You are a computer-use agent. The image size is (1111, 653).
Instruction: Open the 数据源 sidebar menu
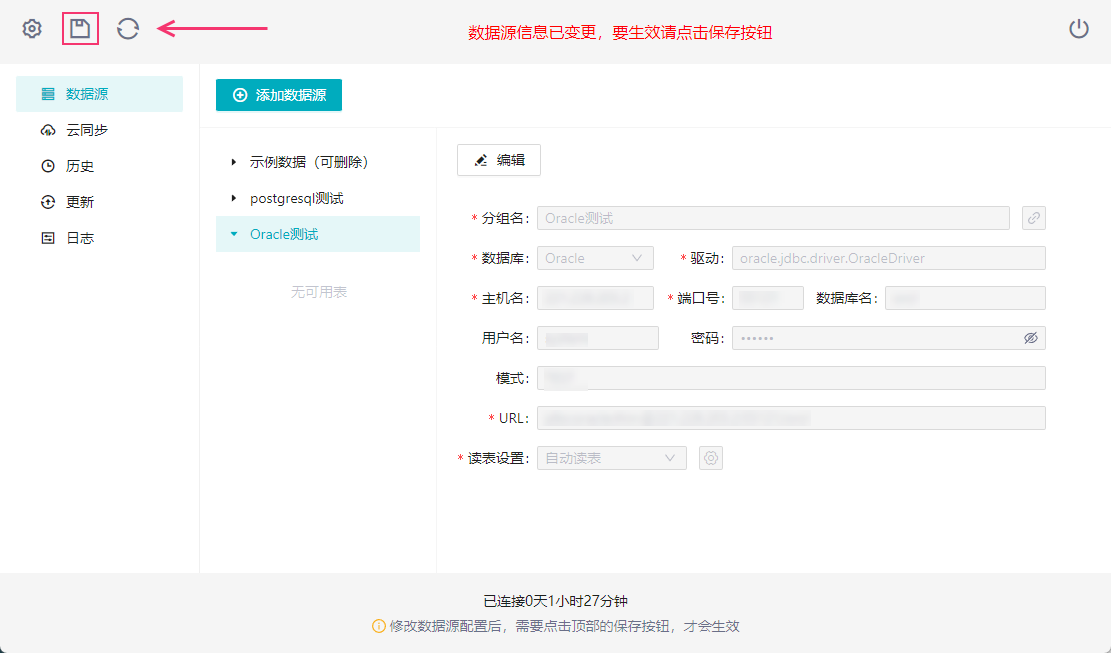click(99, 93)
